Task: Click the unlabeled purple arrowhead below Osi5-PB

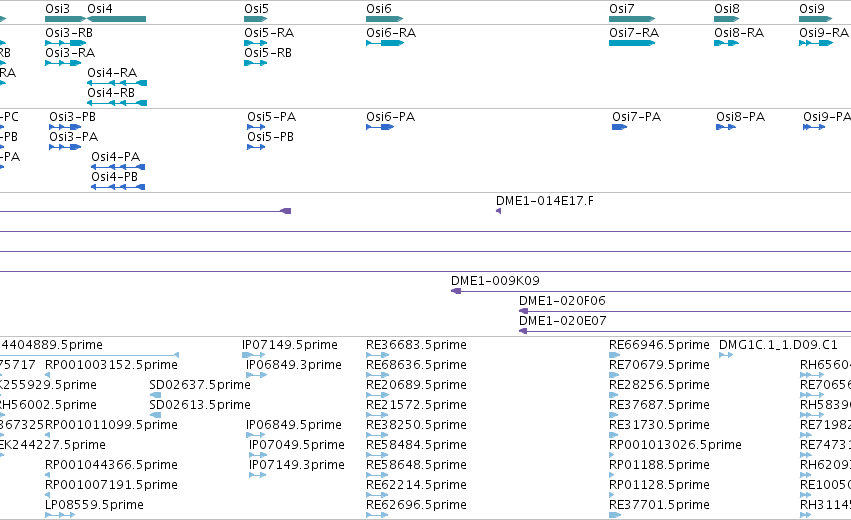Action: (286, 211)
